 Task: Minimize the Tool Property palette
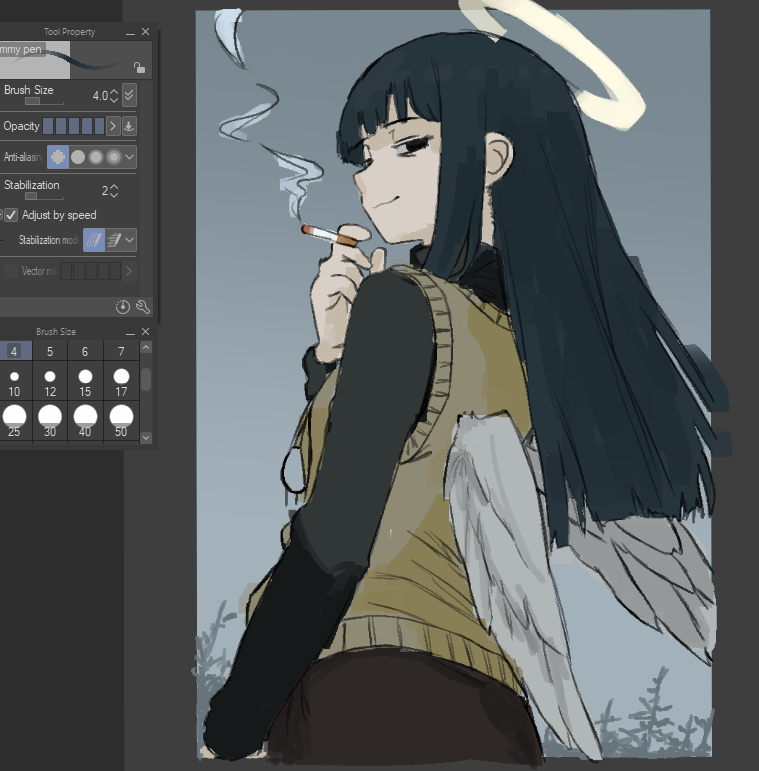[x=130, y=33]
